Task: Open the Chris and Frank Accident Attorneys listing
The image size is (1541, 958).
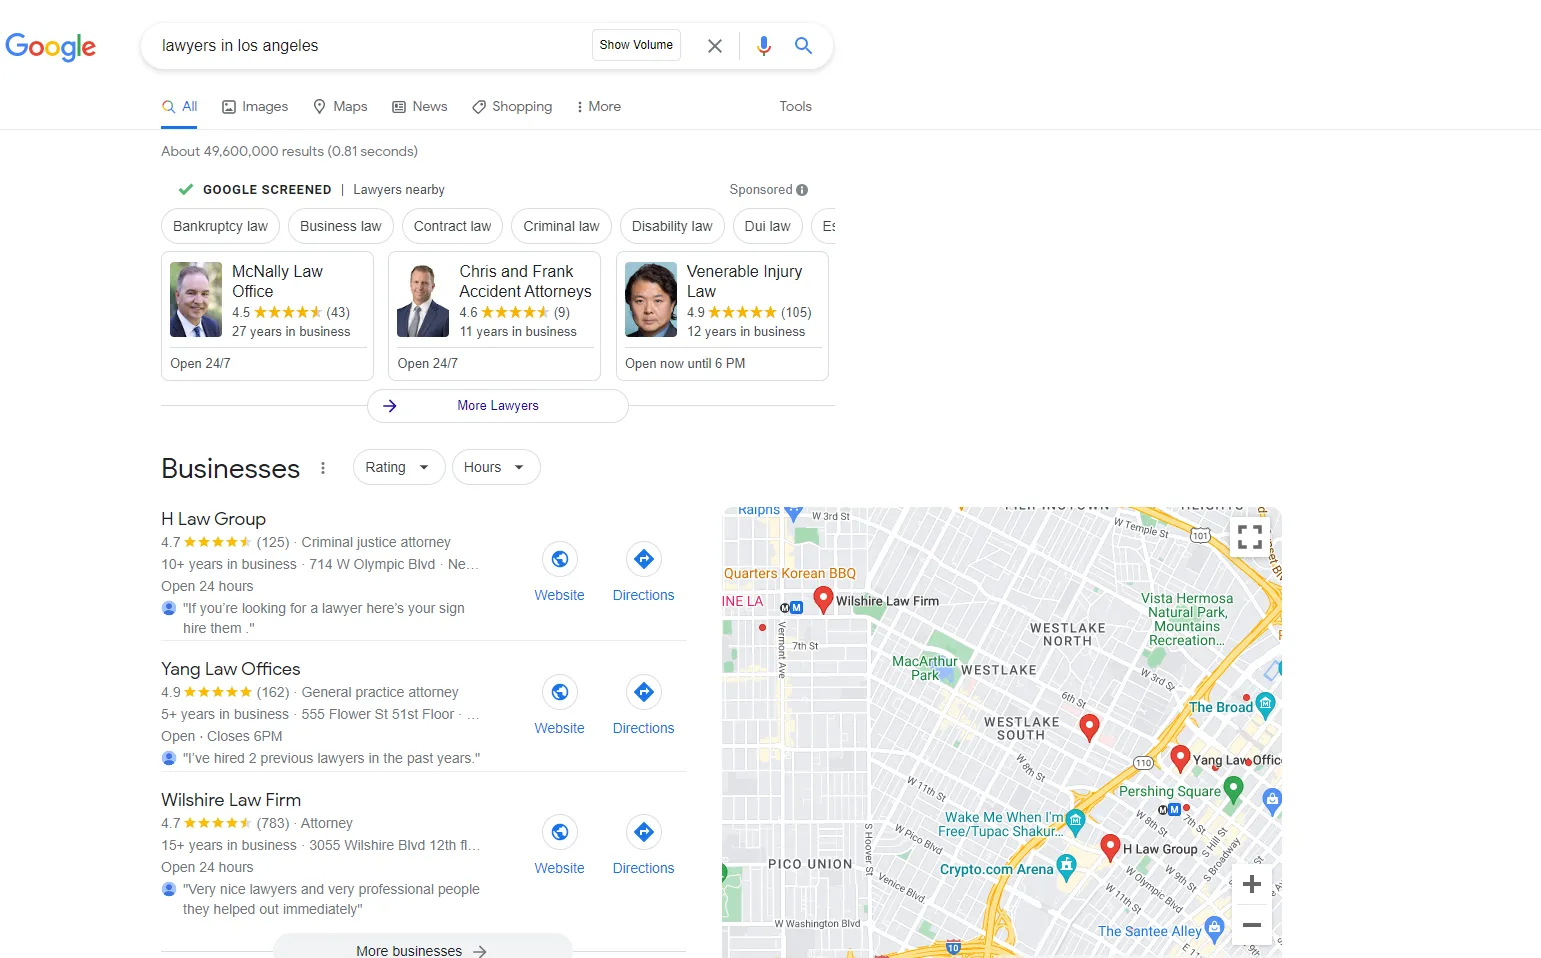Action: coord(494,316)
